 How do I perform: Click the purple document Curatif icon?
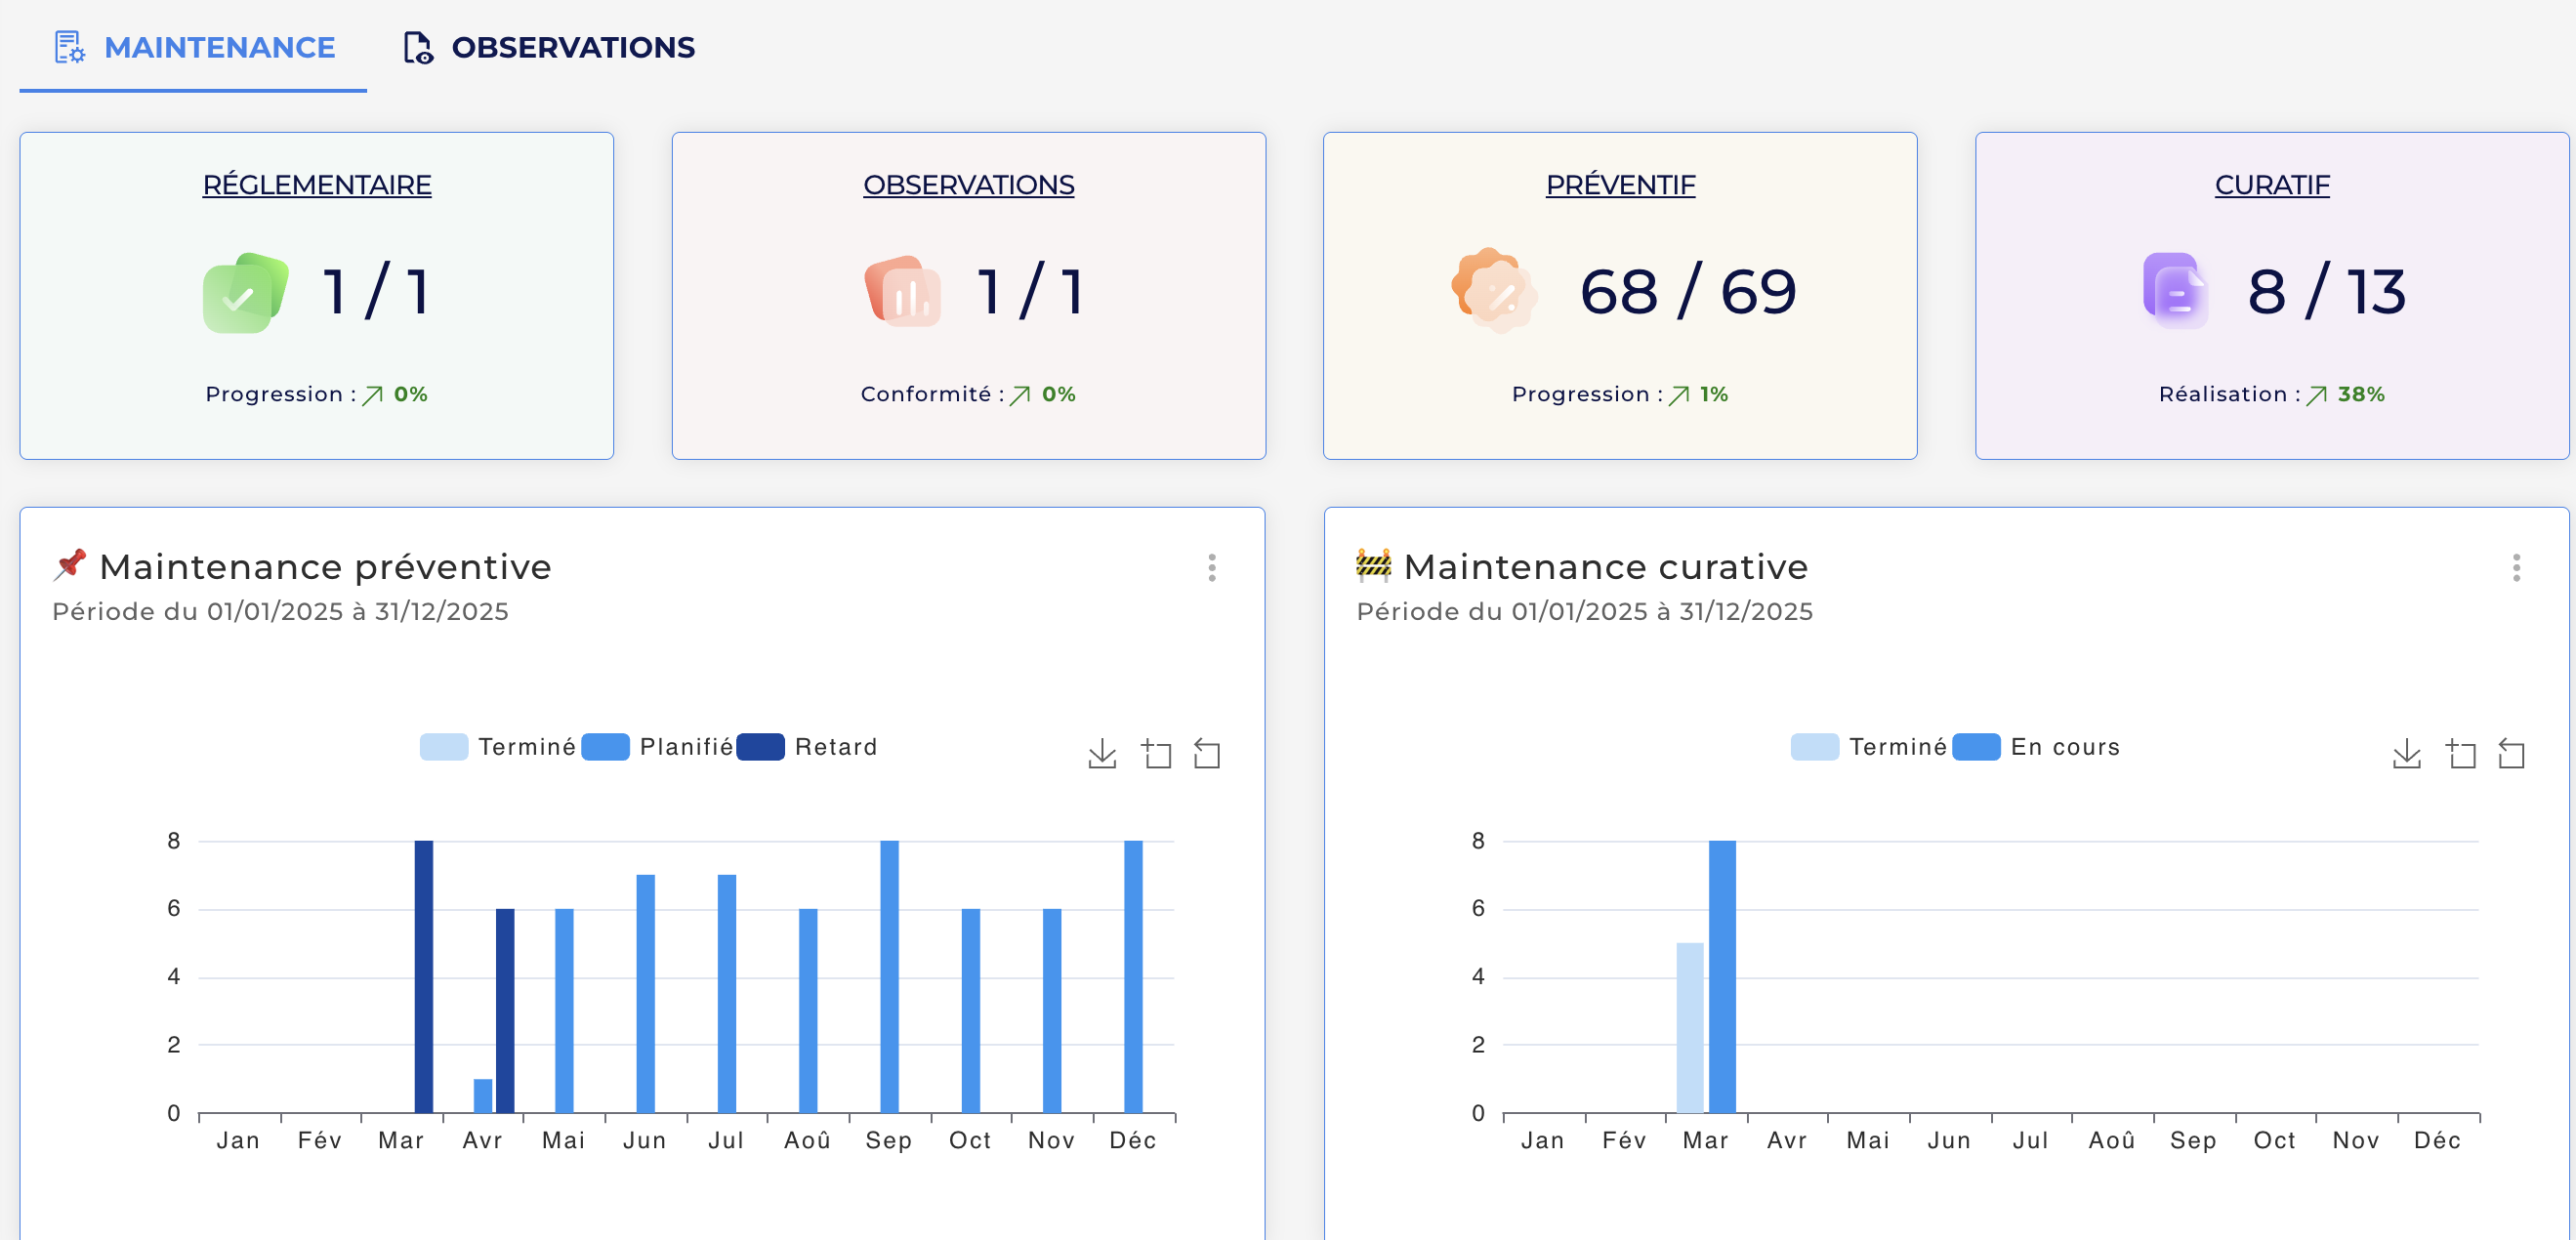(2174, 290)
